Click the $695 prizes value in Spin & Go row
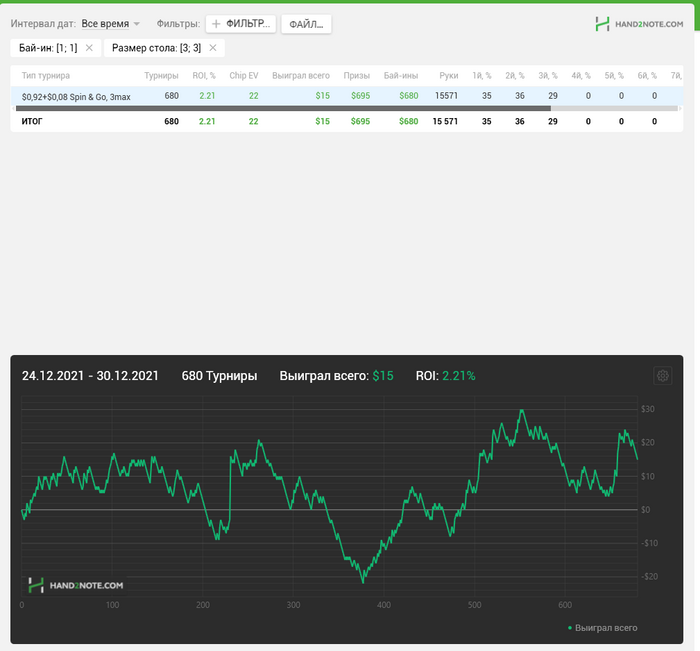This screenshot has height=651, width=700. click(x=360, y=96)
